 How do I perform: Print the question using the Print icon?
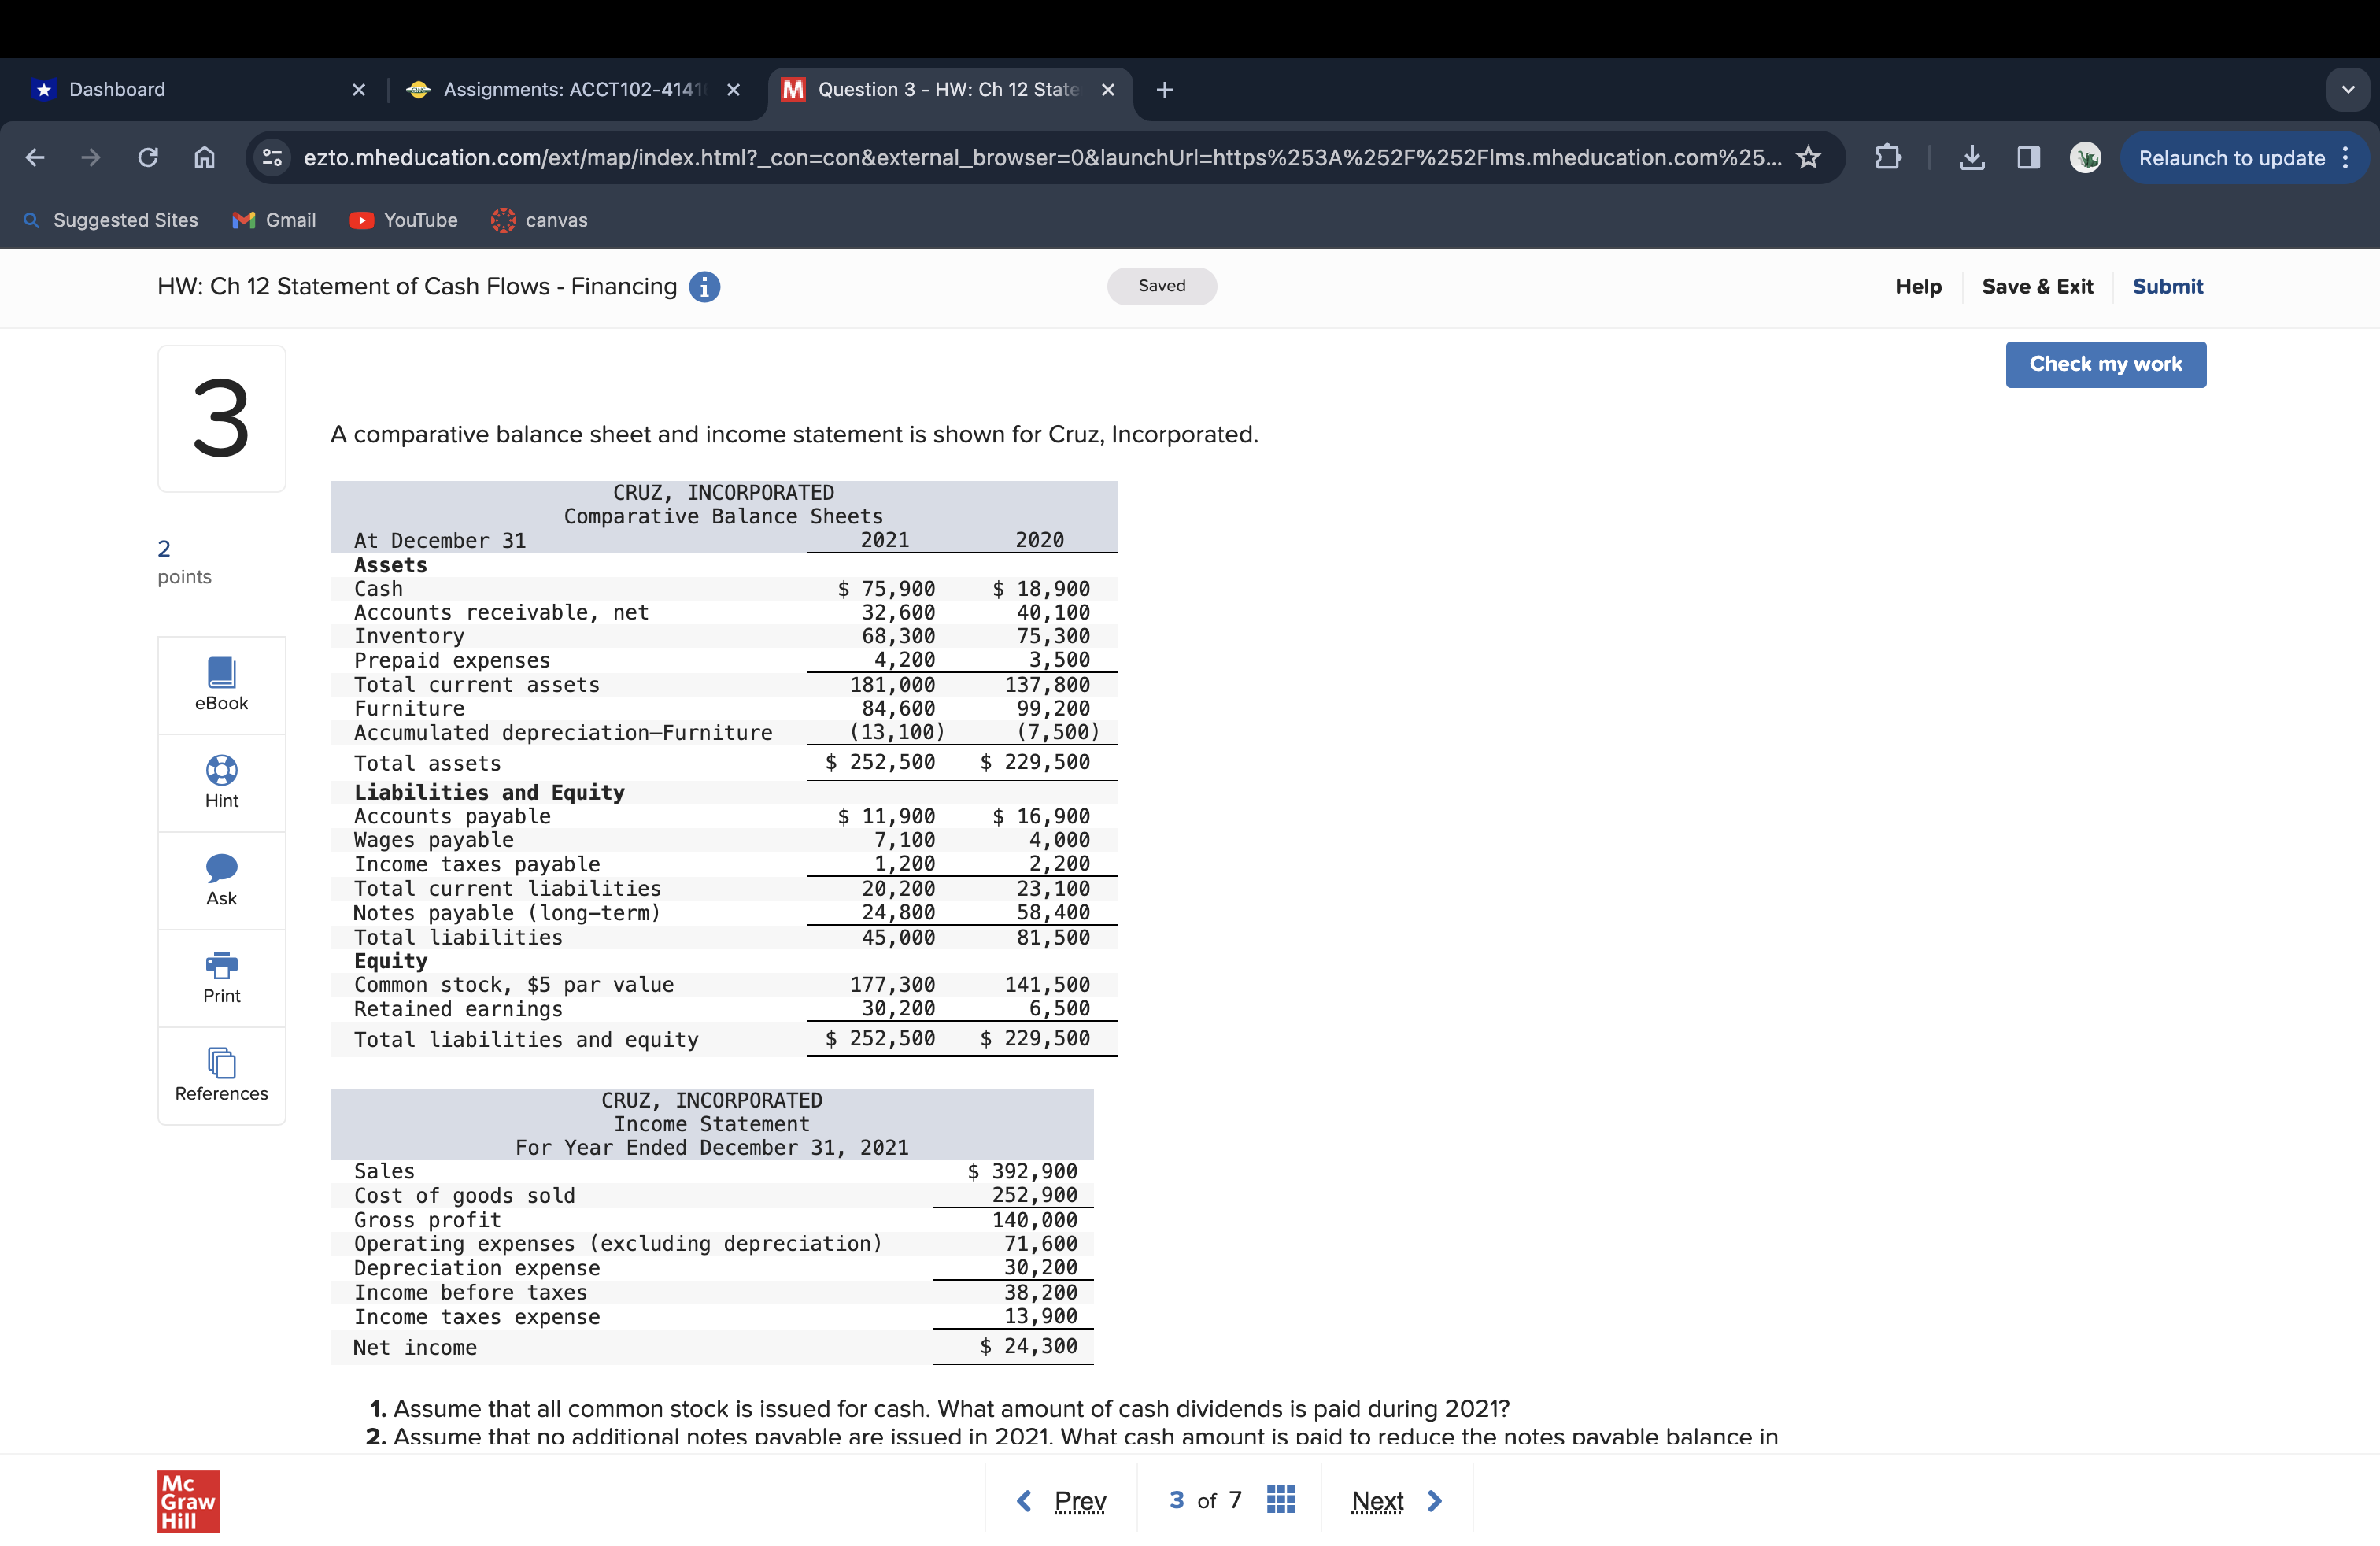(x=221, y=966)
